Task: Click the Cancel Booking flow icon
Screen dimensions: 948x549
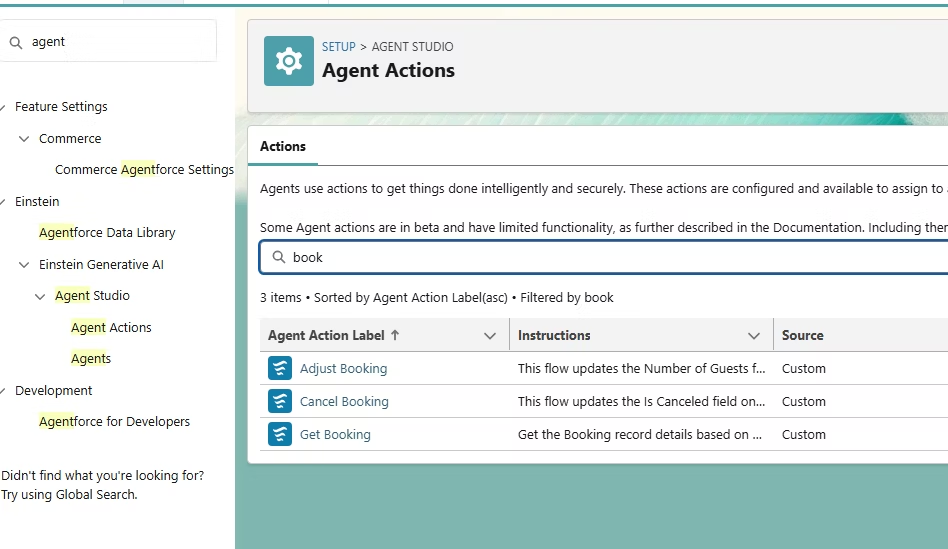Action: 280,401
